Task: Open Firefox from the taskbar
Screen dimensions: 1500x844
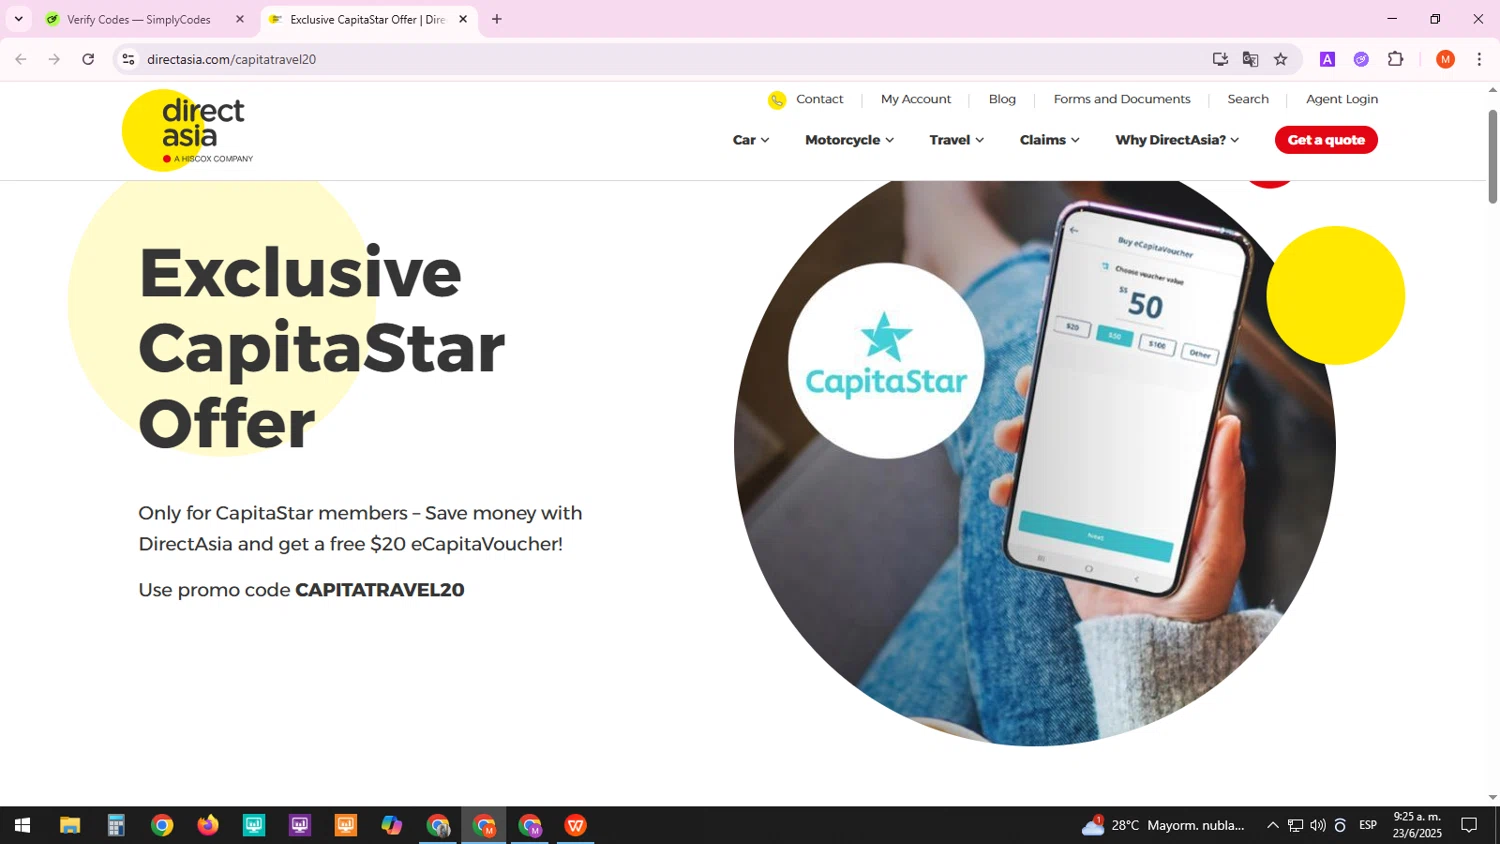Action: coord(208,825)
